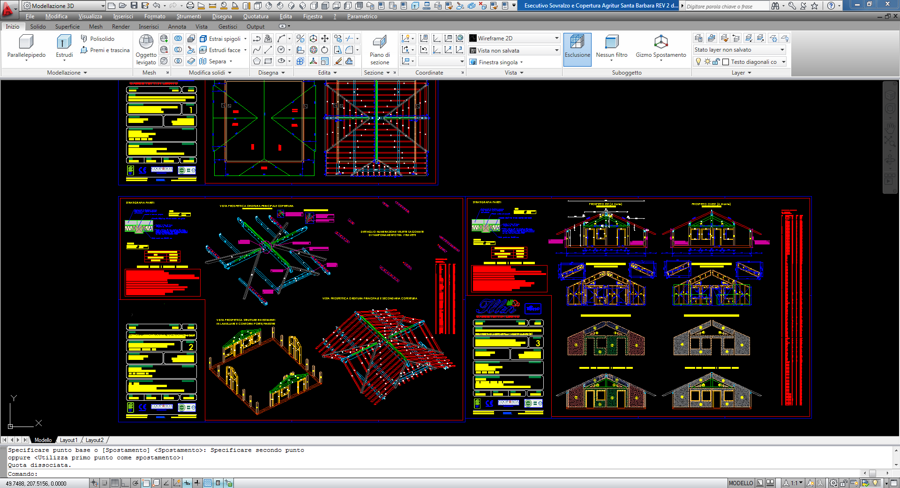Expand the Vista non salvata dropdown

[515, 50]
